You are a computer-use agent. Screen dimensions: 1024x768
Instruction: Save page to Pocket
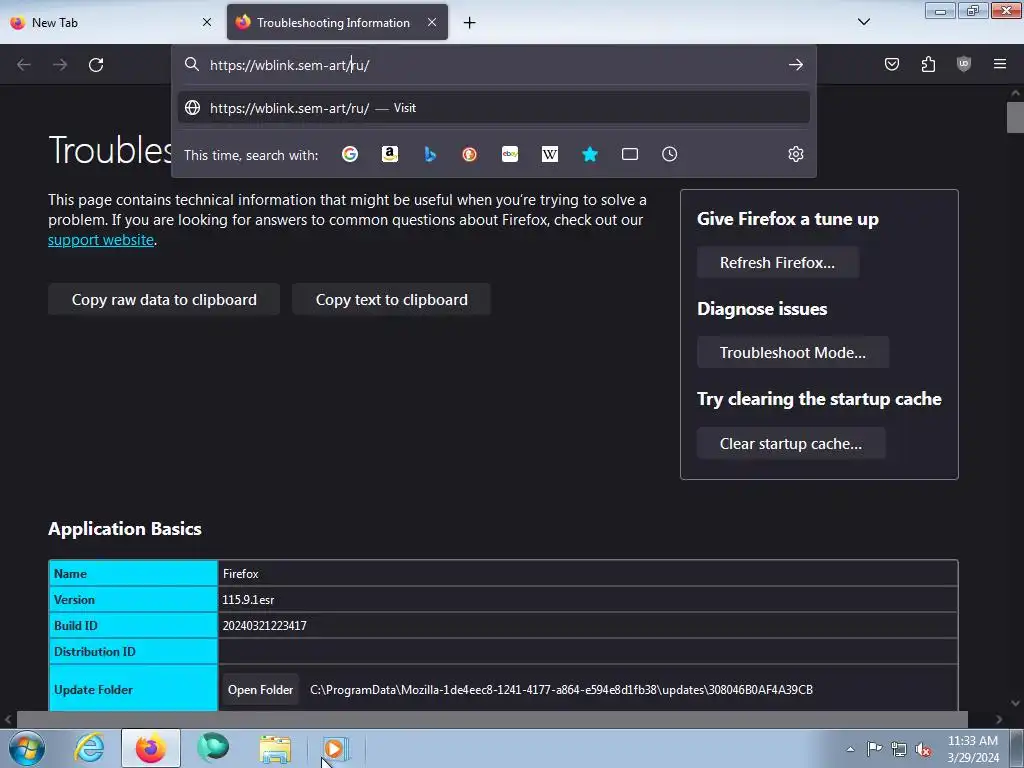892,64
